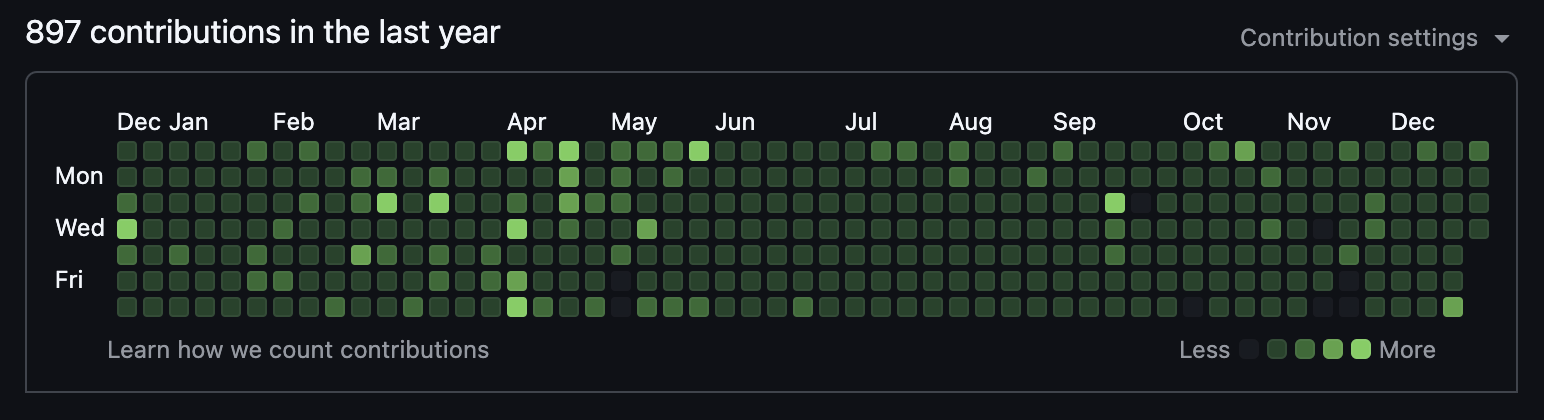
Task: Click the Oct month label
Action: pos(1203,122)
